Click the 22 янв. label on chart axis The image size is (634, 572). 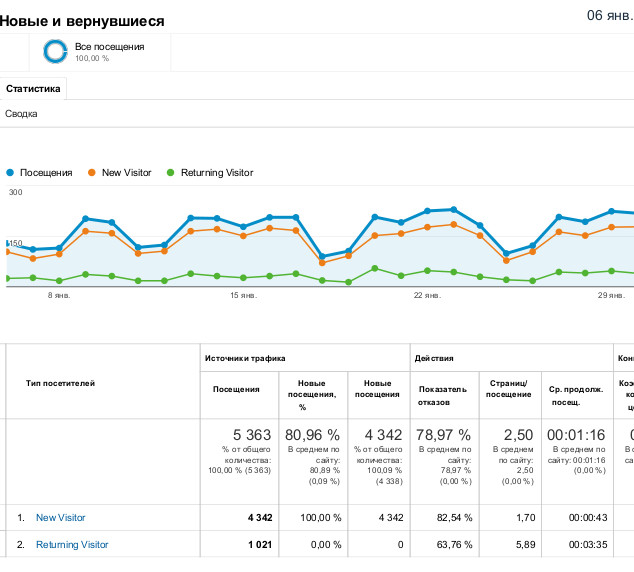click(x=427, y=296)
